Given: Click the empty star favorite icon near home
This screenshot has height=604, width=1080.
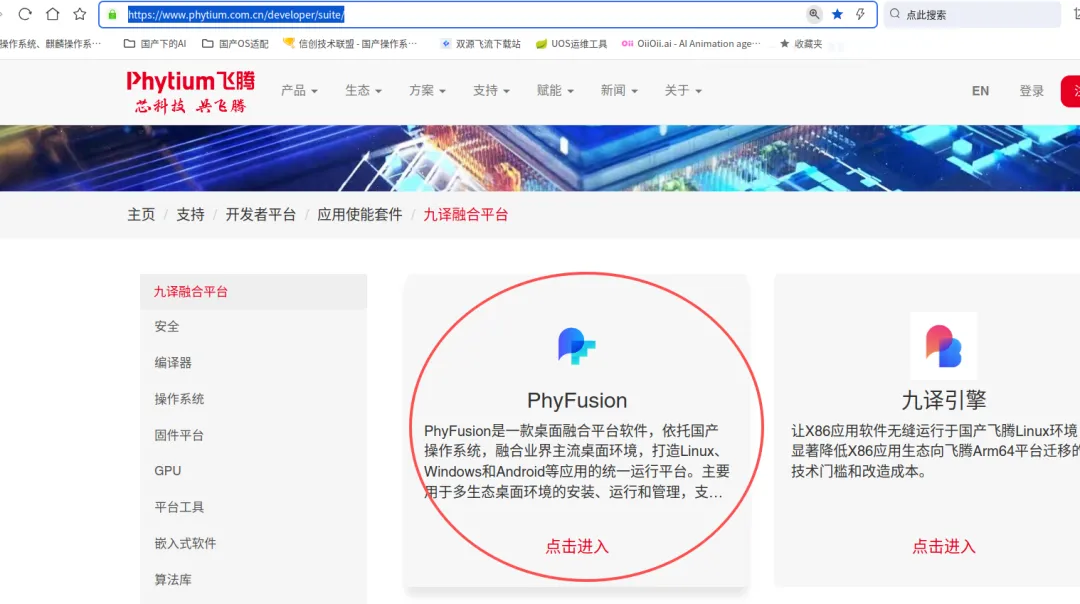Looking at the screenshot, I should 80,14.
